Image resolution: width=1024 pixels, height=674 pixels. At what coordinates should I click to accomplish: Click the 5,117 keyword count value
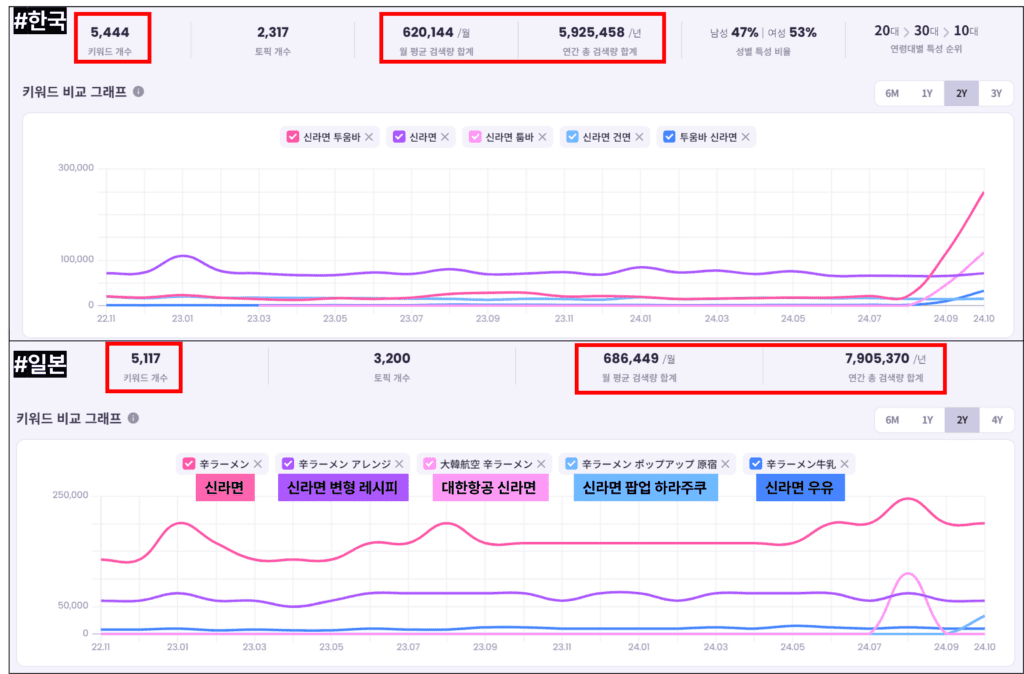coord(145,359)
